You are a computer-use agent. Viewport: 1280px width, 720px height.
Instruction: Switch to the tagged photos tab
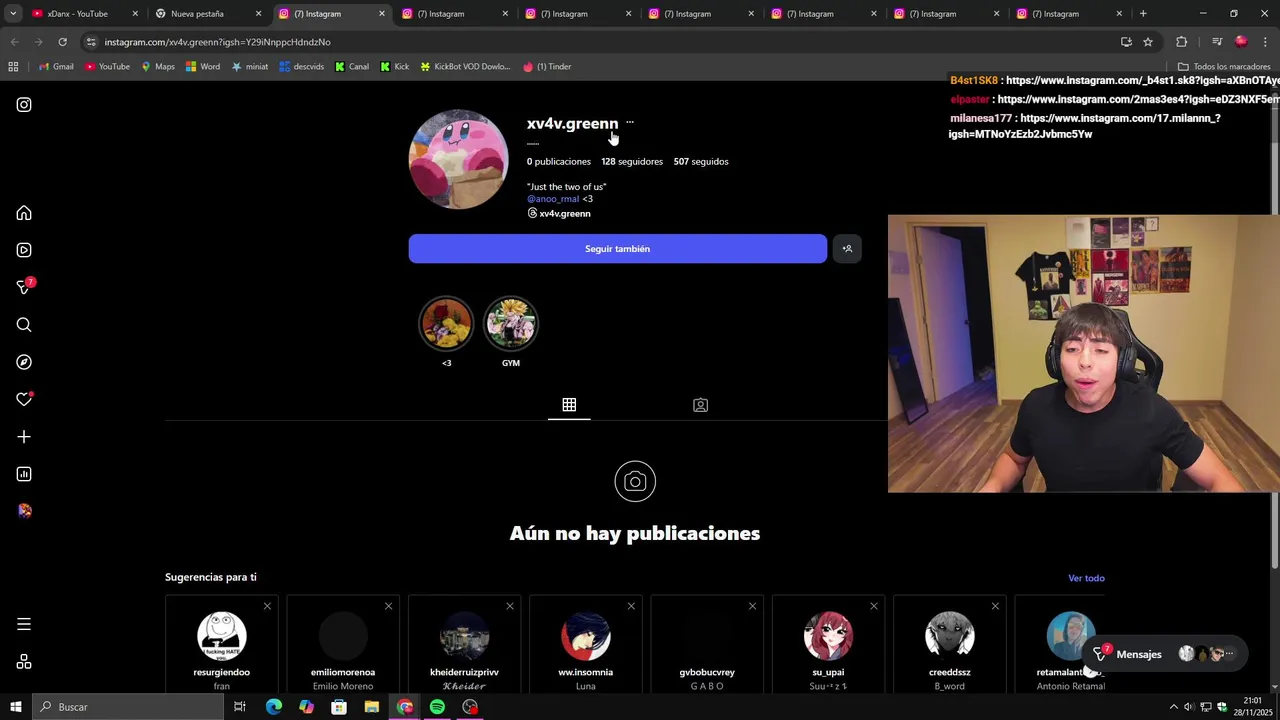pyautogui.click(x=700, y=405)
